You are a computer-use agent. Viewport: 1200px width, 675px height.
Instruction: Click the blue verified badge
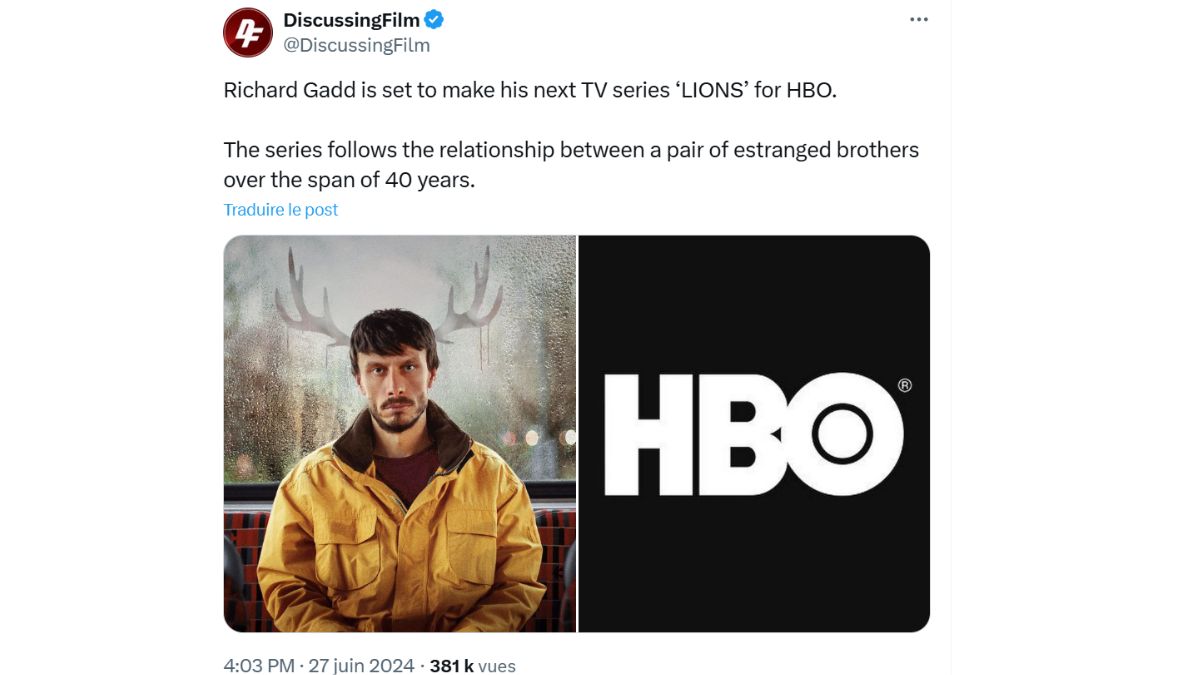tap(435, 20)
